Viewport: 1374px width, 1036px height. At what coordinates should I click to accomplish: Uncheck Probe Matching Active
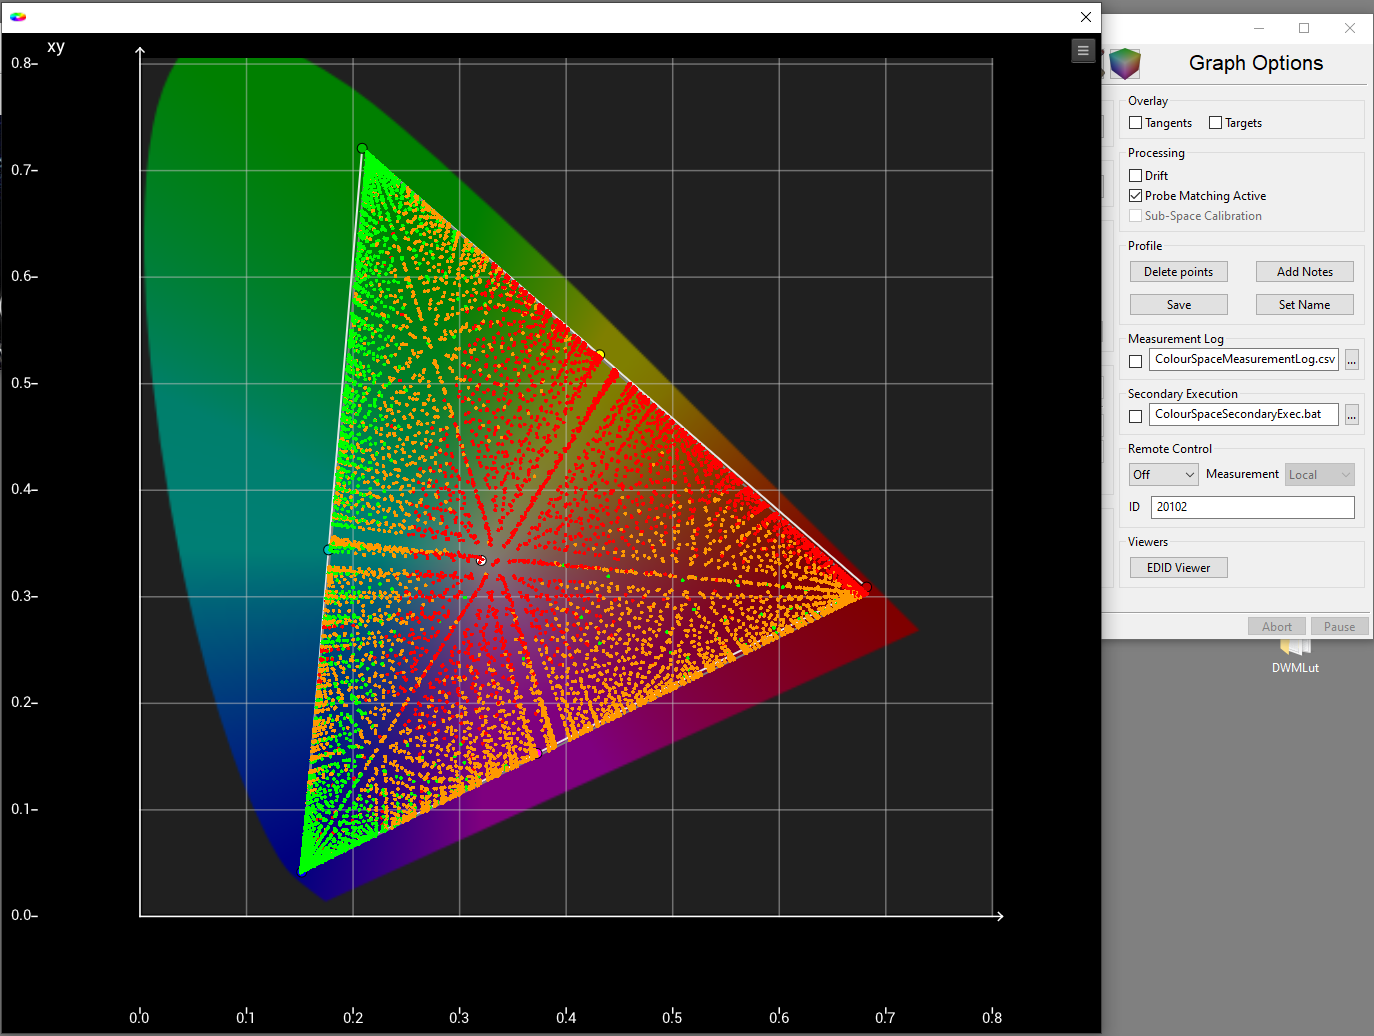pyautogui.click(x=1135, y=196)
